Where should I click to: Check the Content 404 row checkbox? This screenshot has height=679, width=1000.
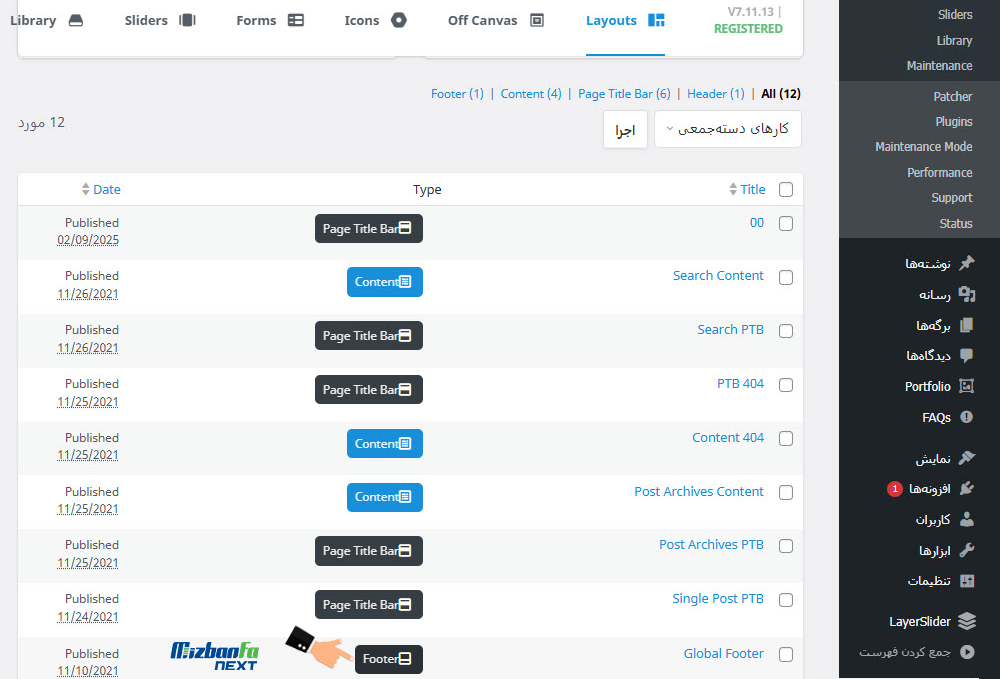(786, 439)
